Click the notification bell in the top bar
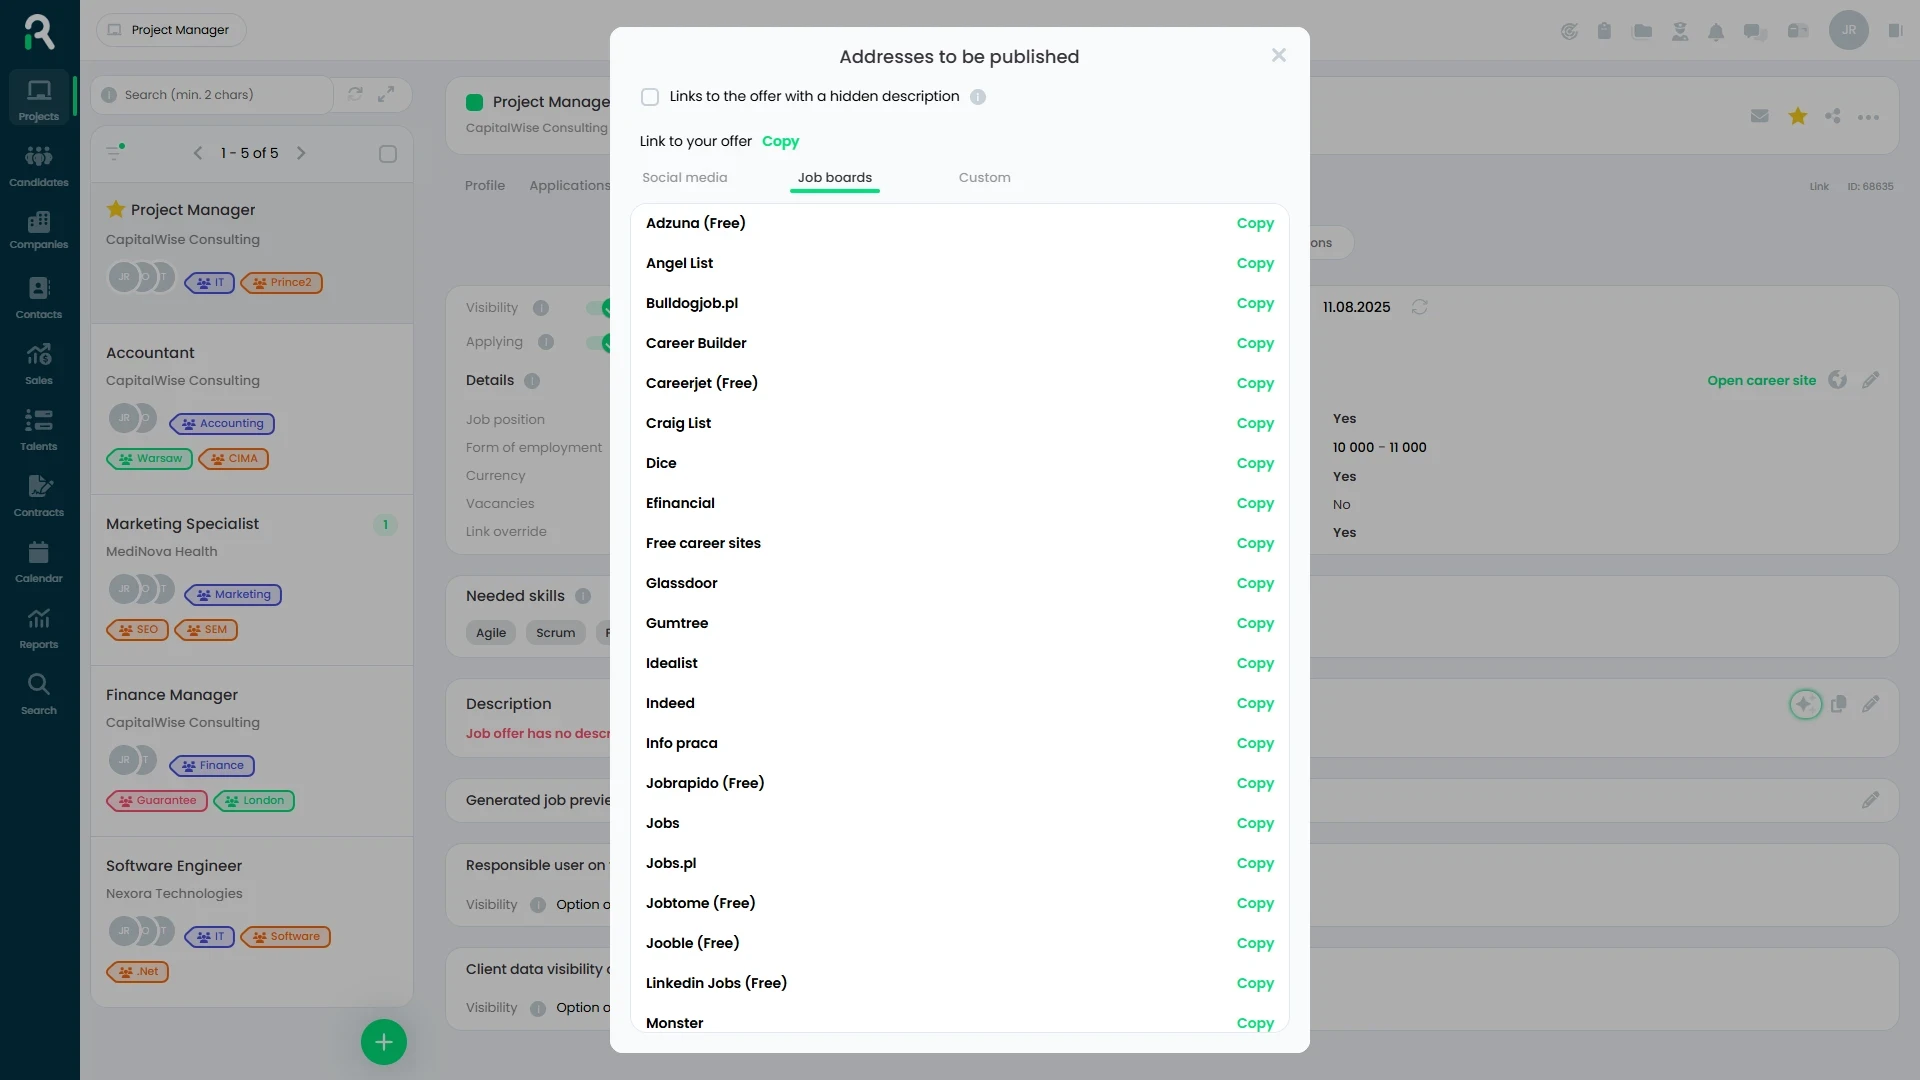The height and width of the screenshot is (1080, 1920). coord(1717,31)
